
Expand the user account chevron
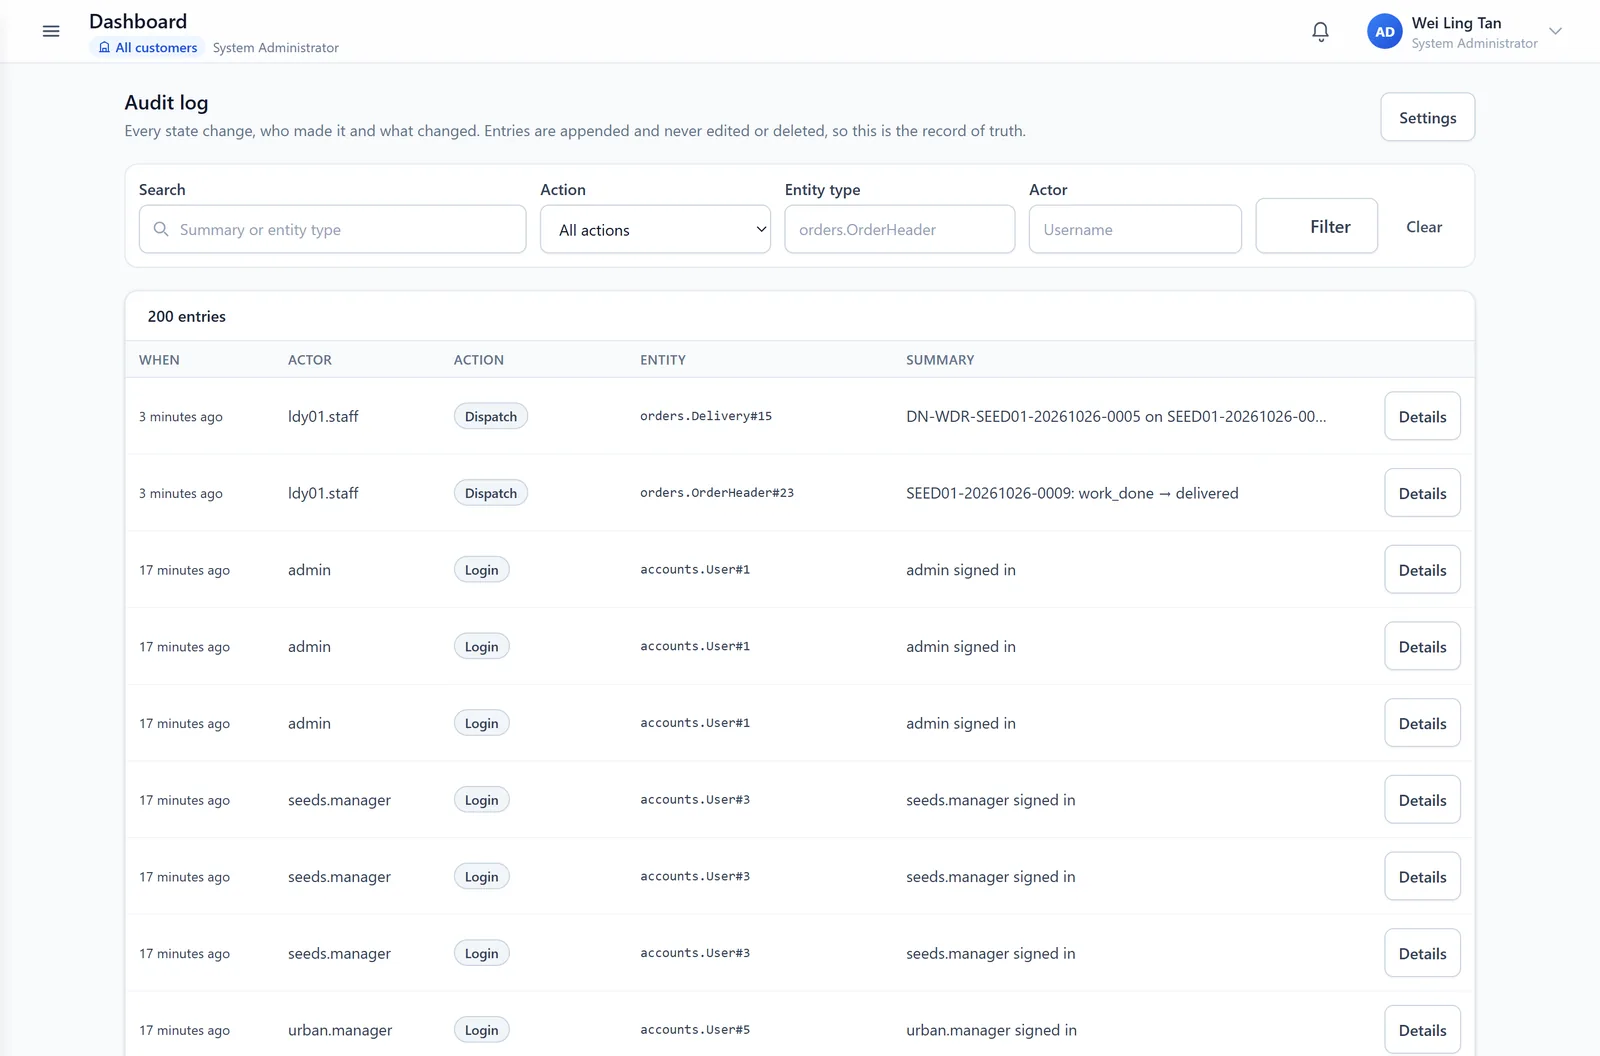click(x=1555, y=31)
